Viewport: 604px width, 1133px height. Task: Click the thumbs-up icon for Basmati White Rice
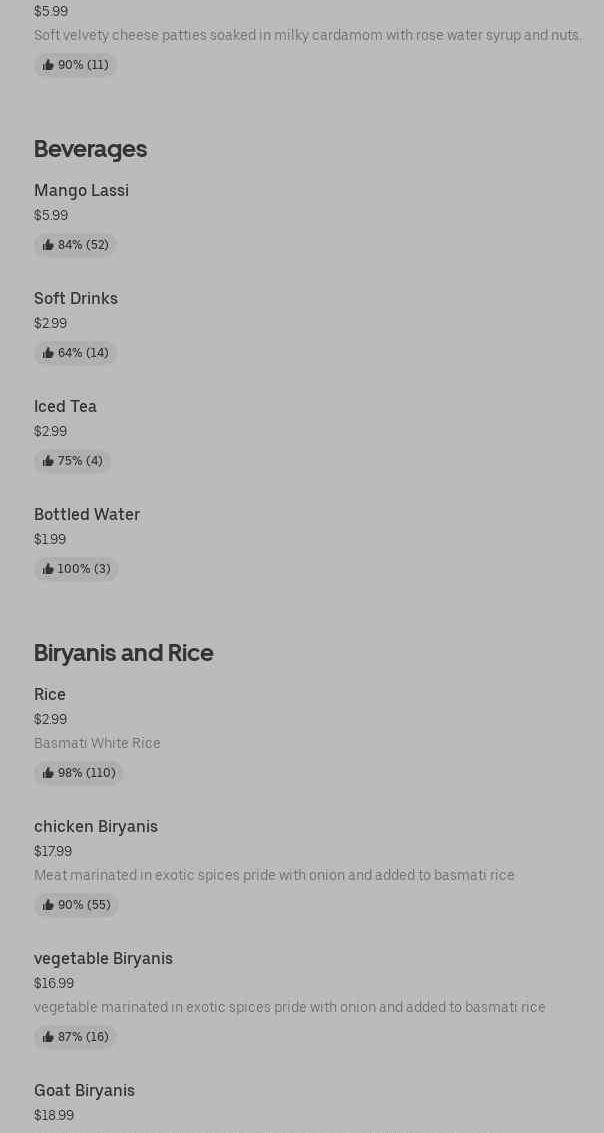click(x=48, y=773)
